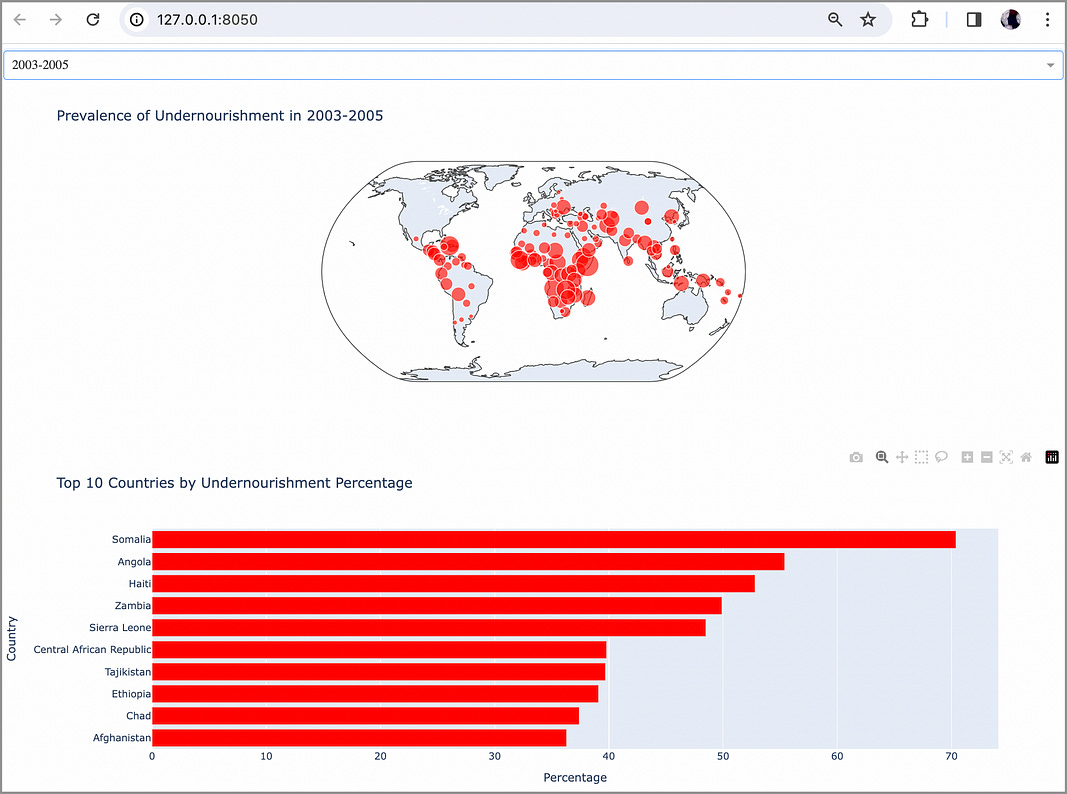The width and height of the screenshot is (1067, 794).
Task: Select the Plotly zoom tool
Action: [x=882, y=457]
